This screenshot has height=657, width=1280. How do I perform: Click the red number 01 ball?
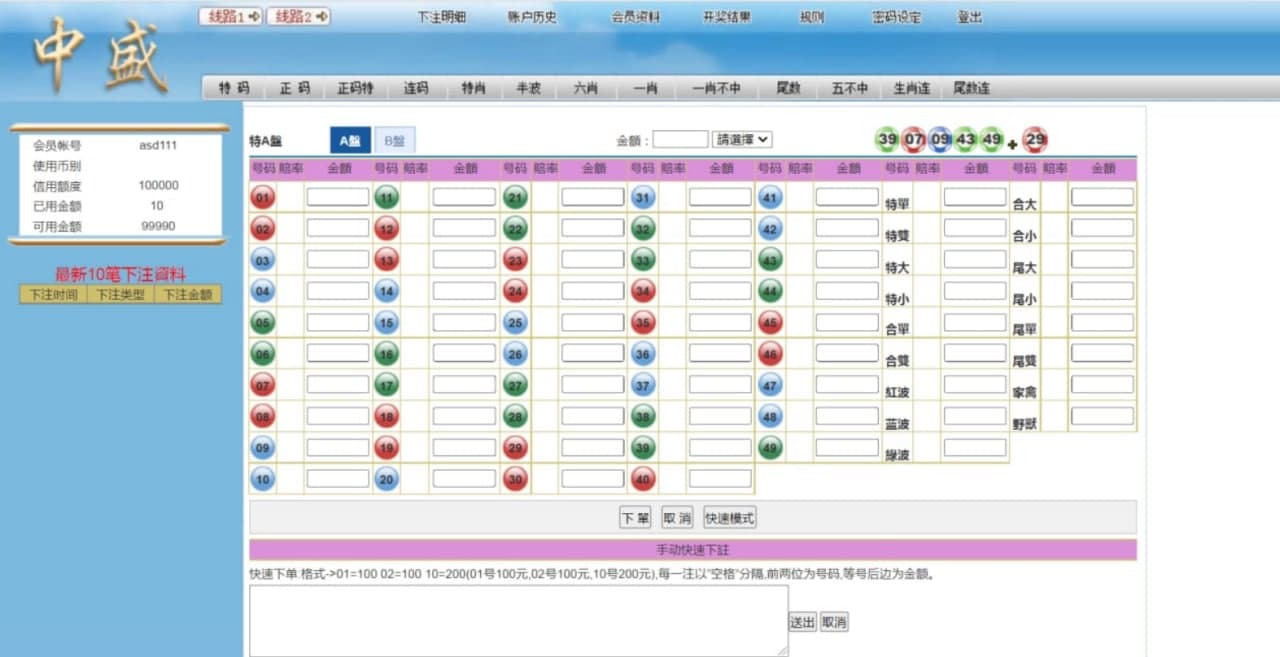(x=262, y=198)
